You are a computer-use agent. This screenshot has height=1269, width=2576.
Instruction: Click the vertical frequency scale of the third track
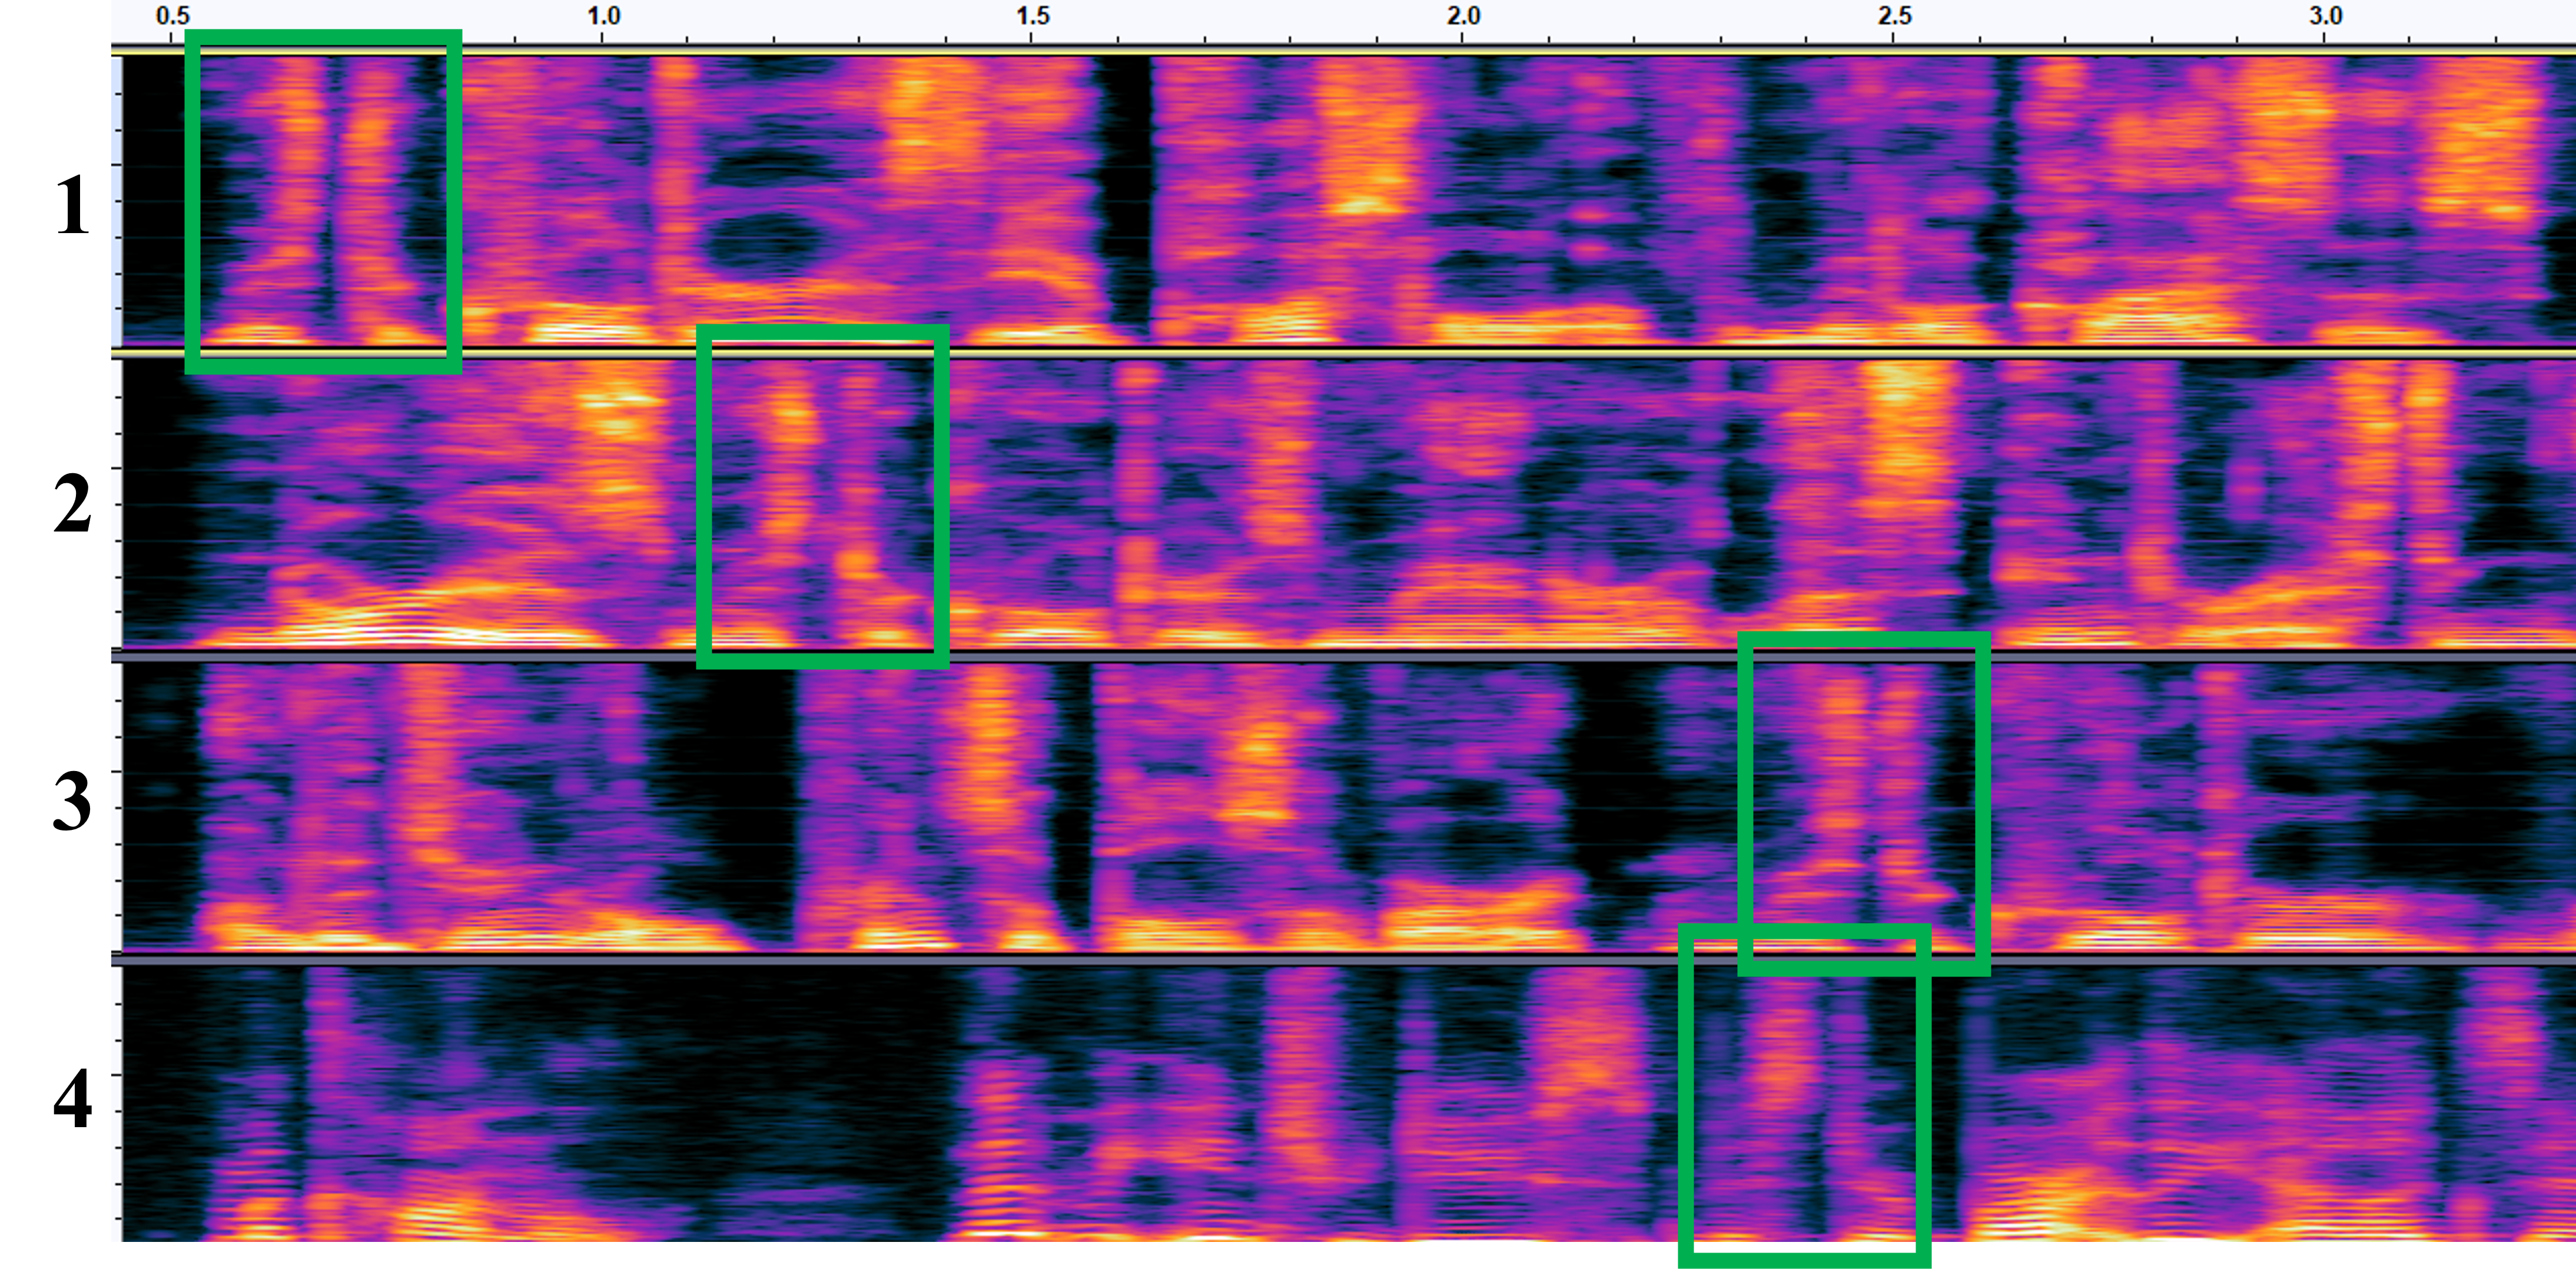click(118, 806)
